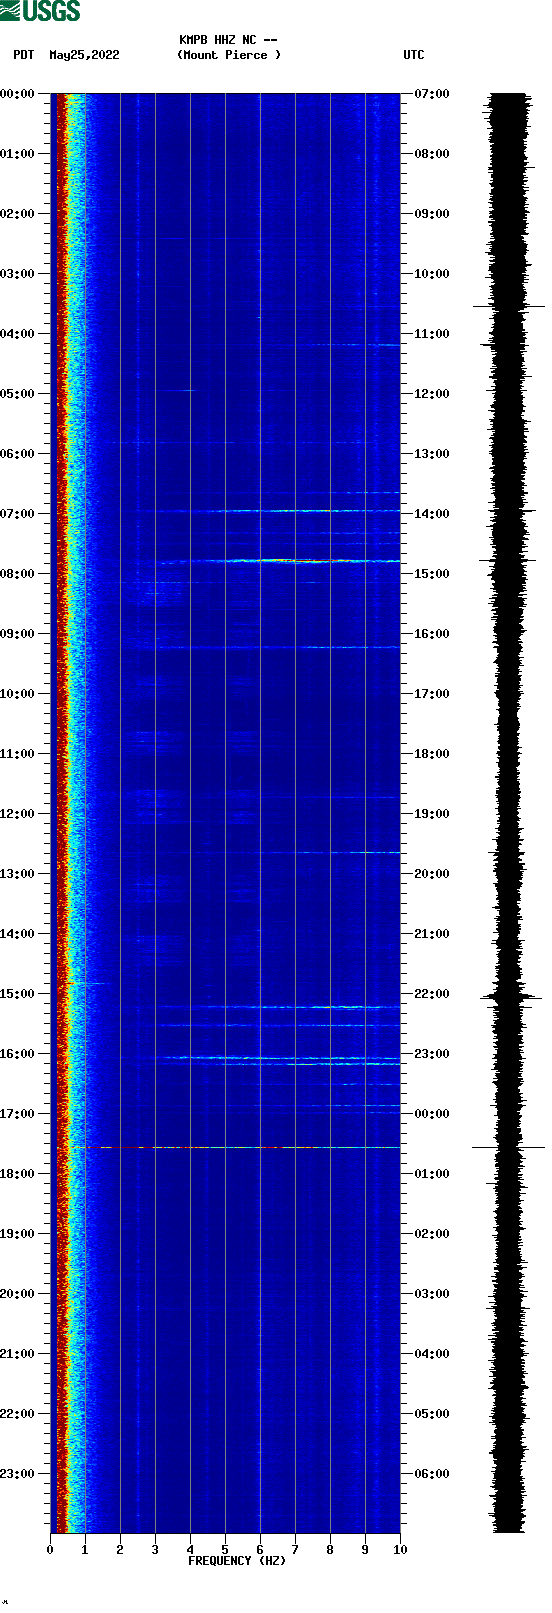Image resolution: width=552 pixels, height=1613 pixels.
Task: Click the 23:00 PDT time label on left axis
Action: coord(18,1474)
